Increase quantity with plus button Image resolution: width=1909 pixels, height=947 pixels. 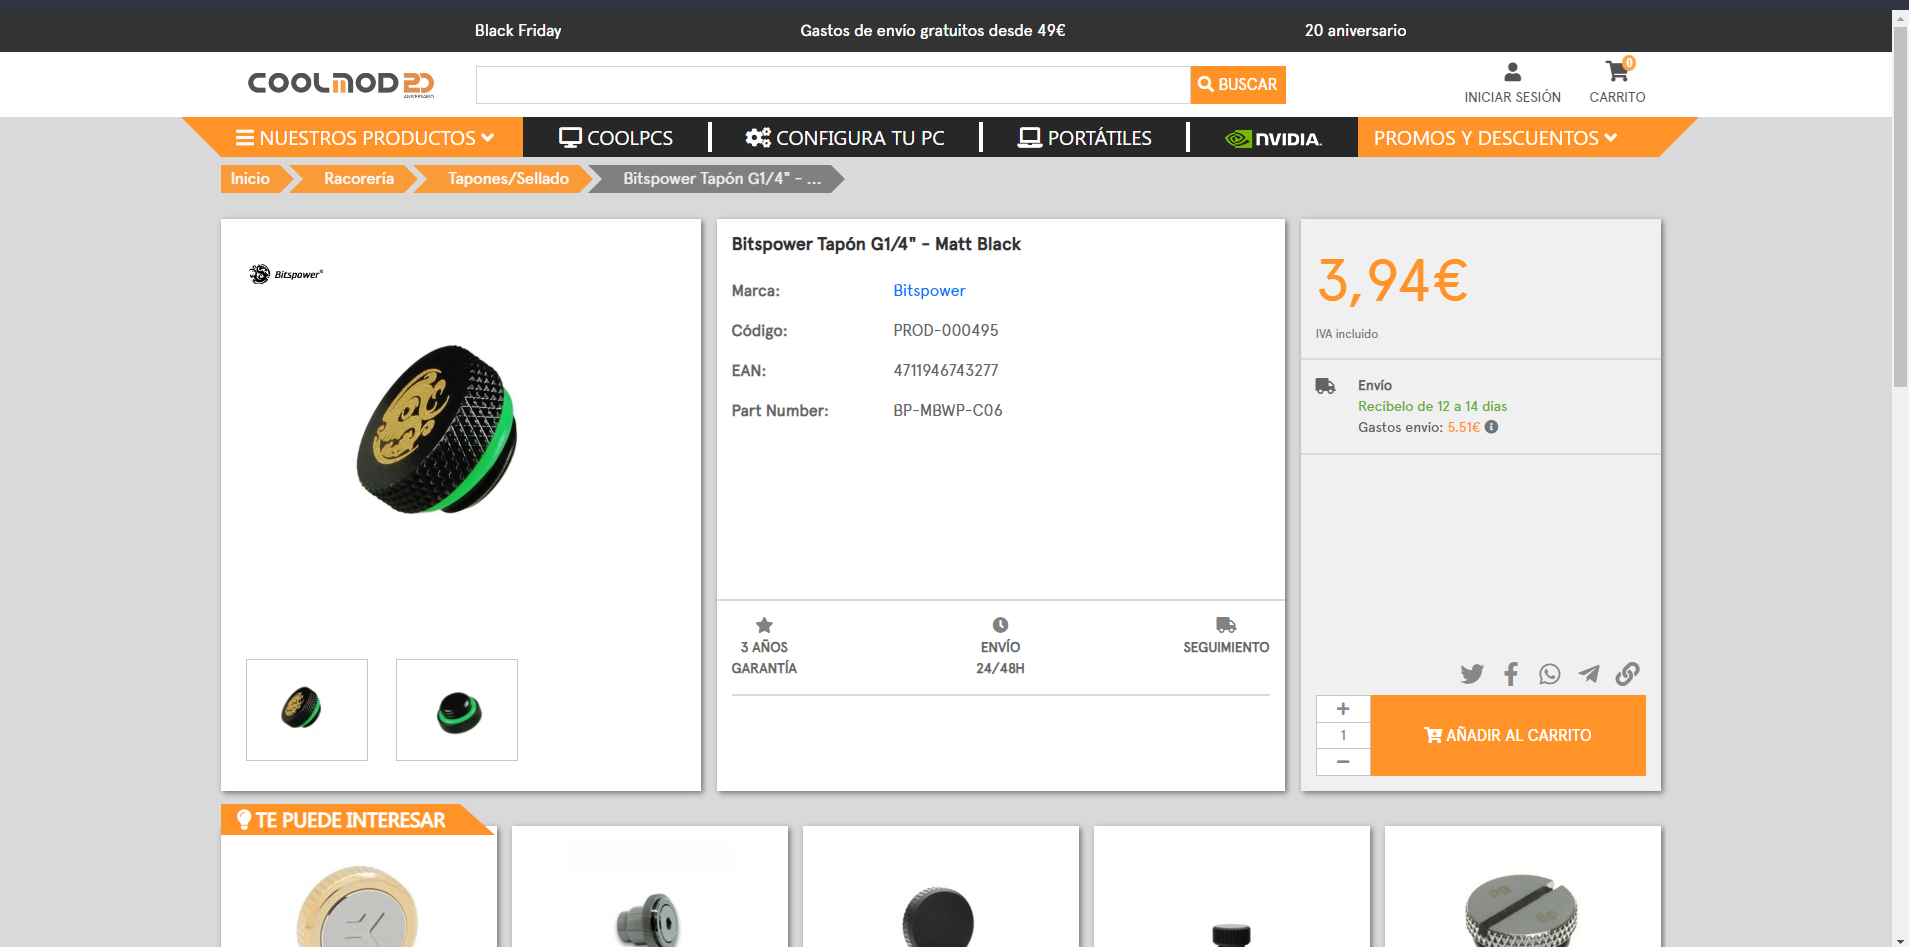tap(1343, 709)
